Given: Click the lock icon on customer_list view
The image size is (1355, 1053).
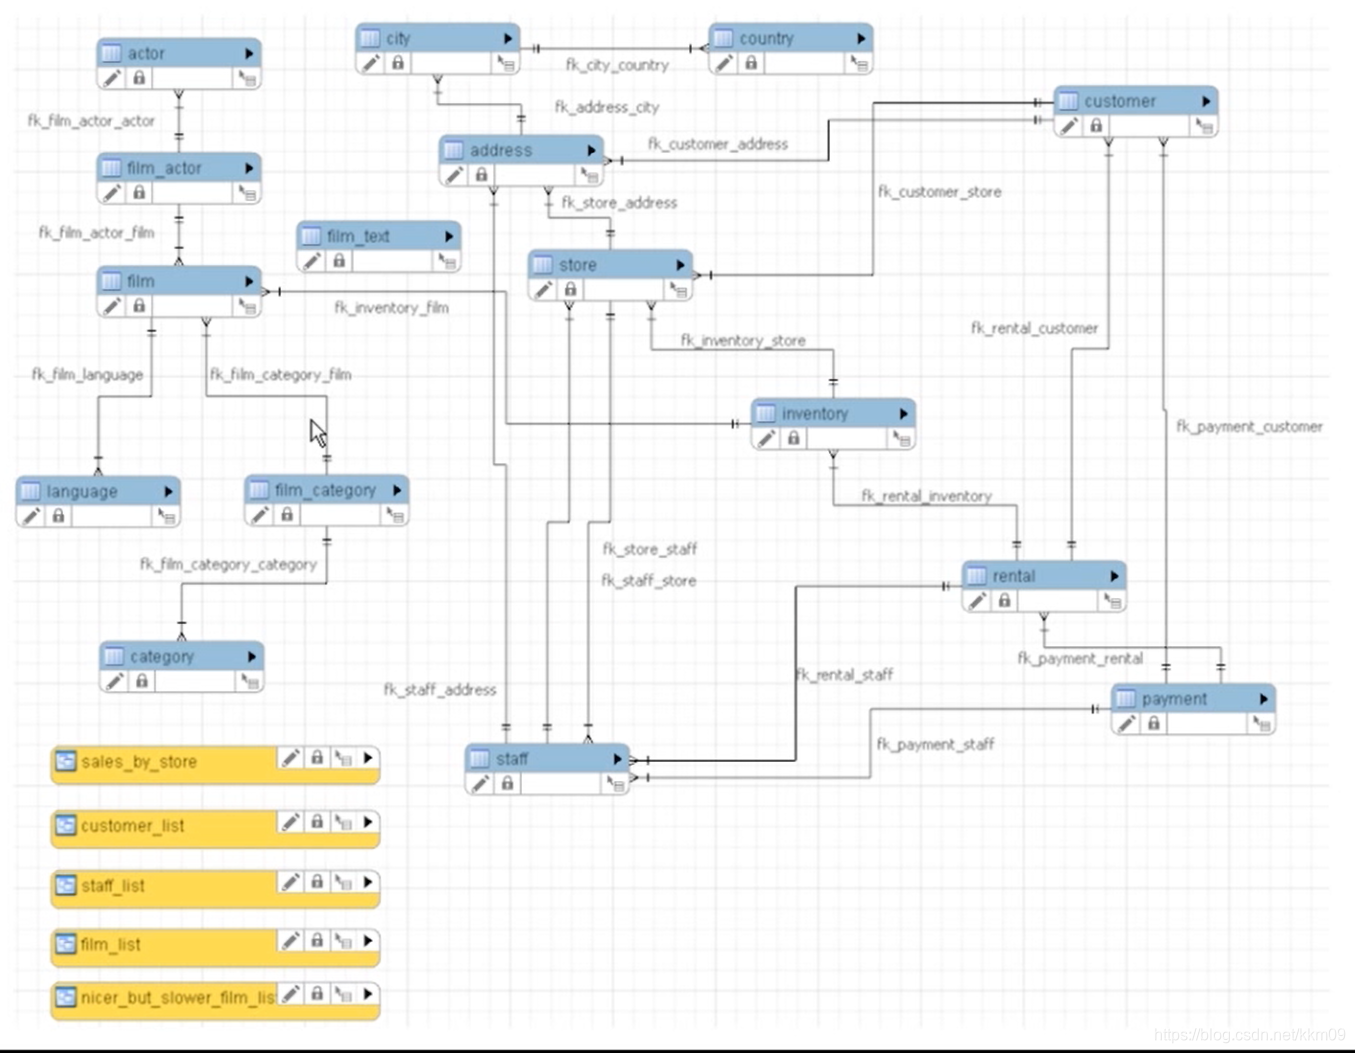Looking at the screenshot, I should [x=317, y=821].
